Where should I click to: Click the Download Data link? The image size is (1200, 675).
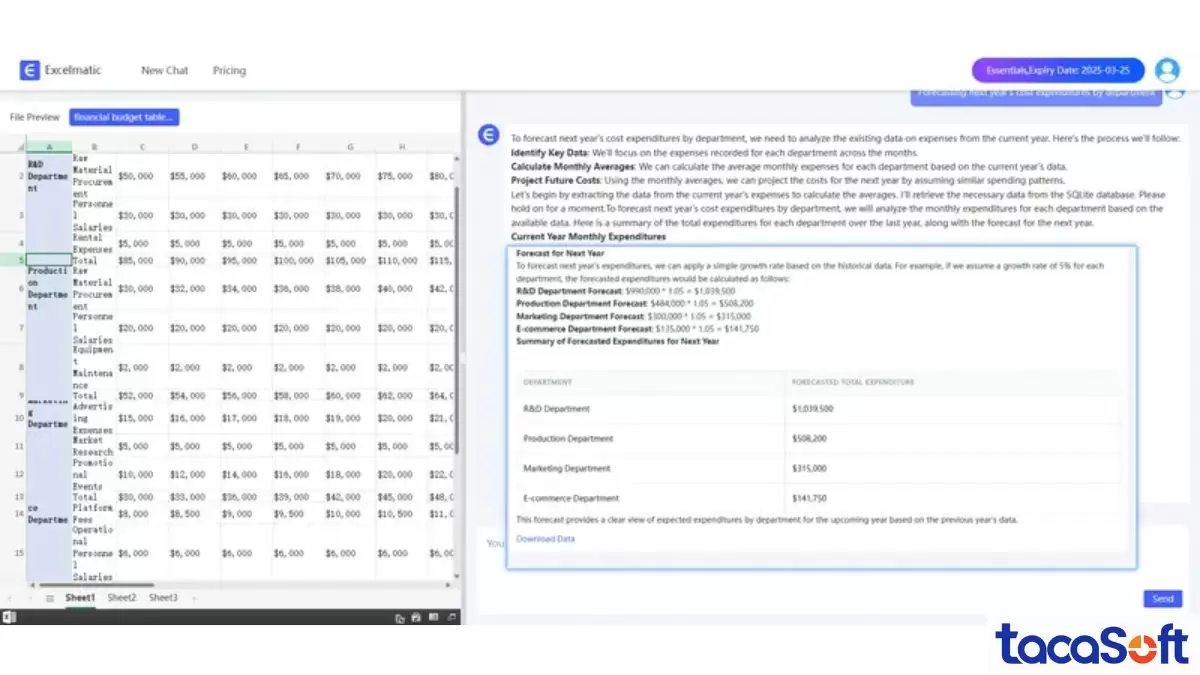coord(545,538)
